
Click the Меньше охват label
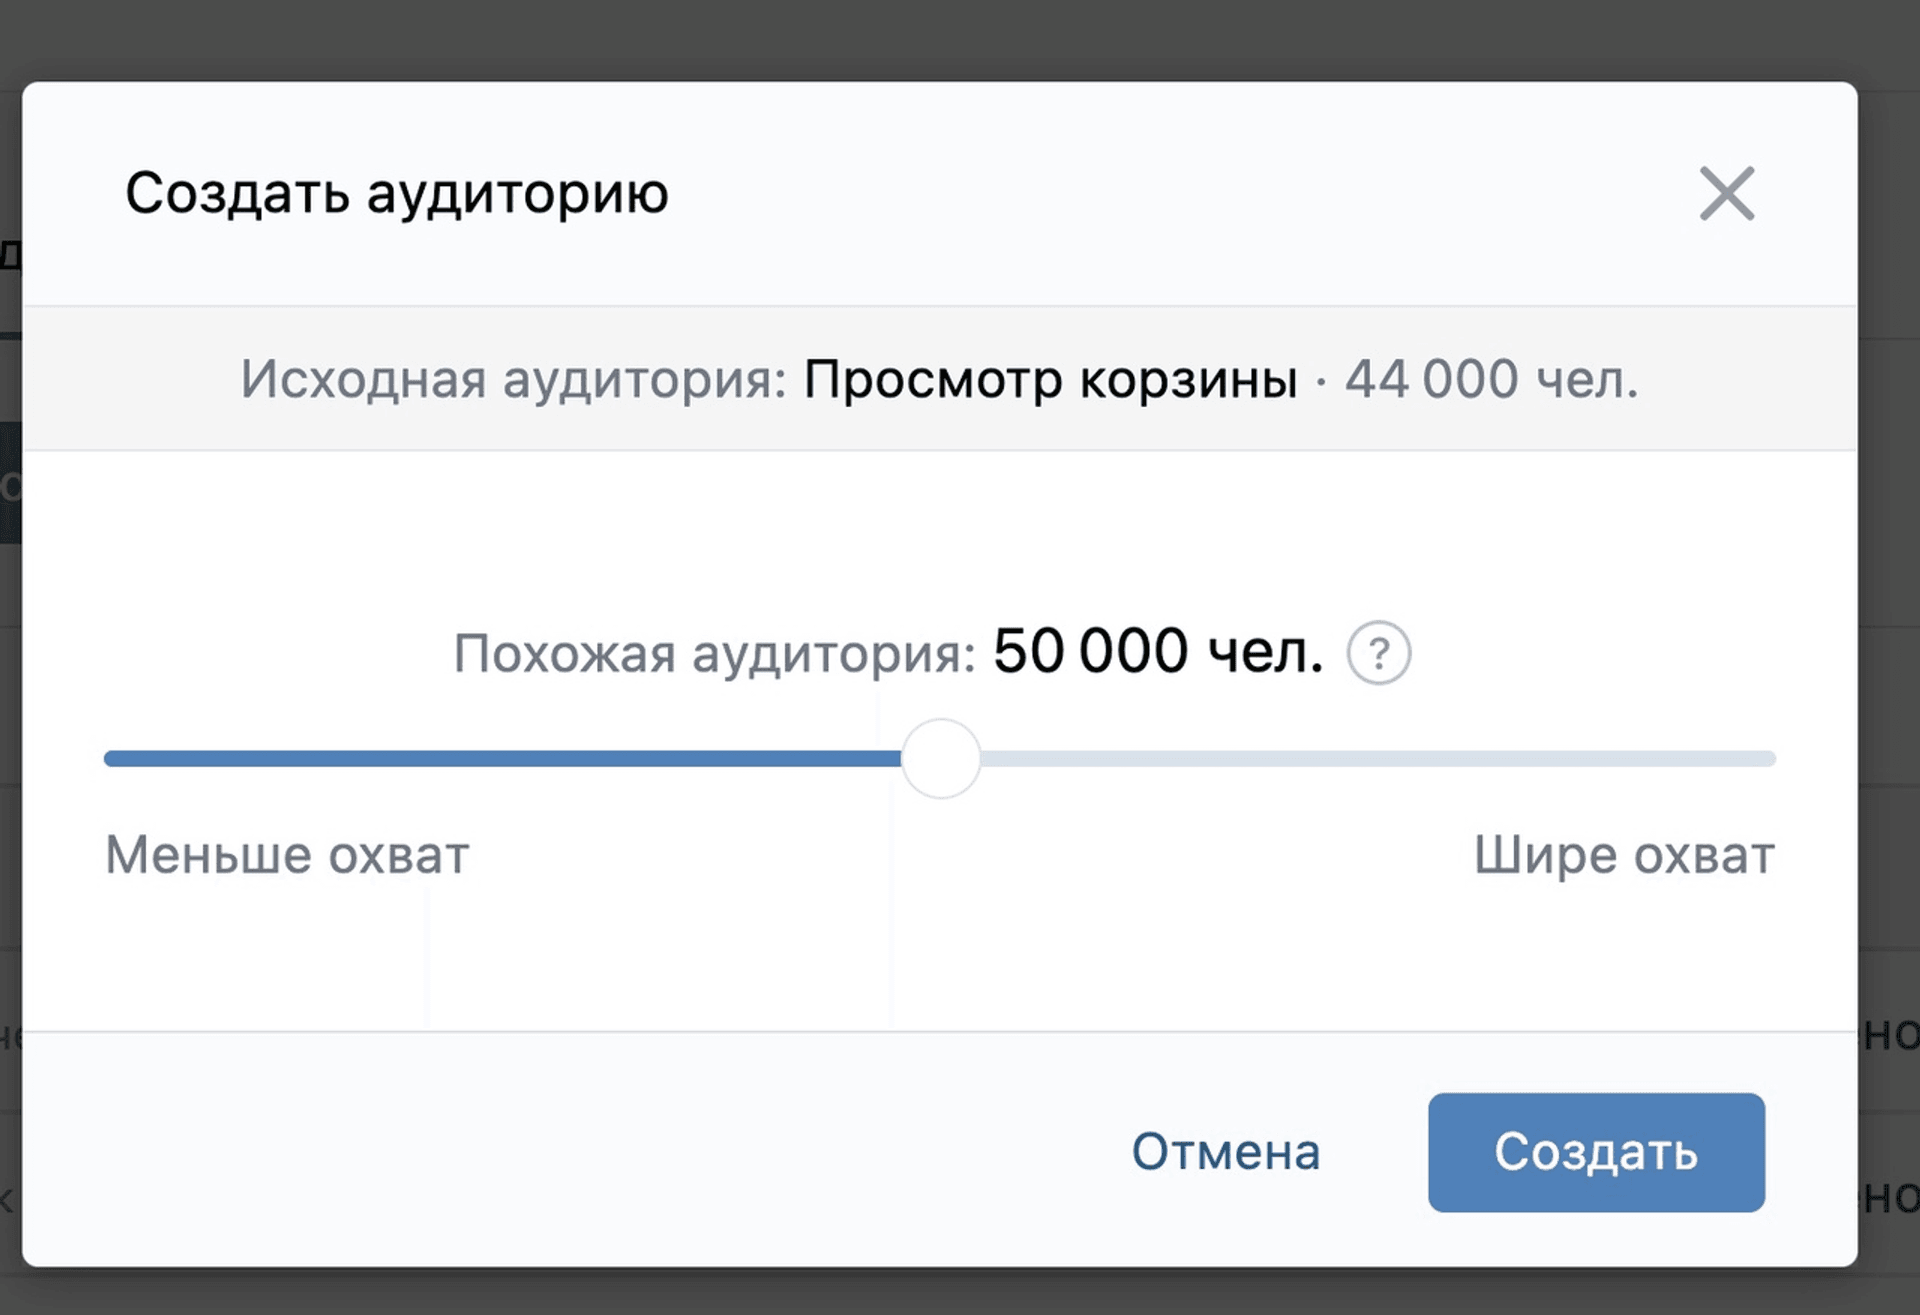(x=287, y=855)
